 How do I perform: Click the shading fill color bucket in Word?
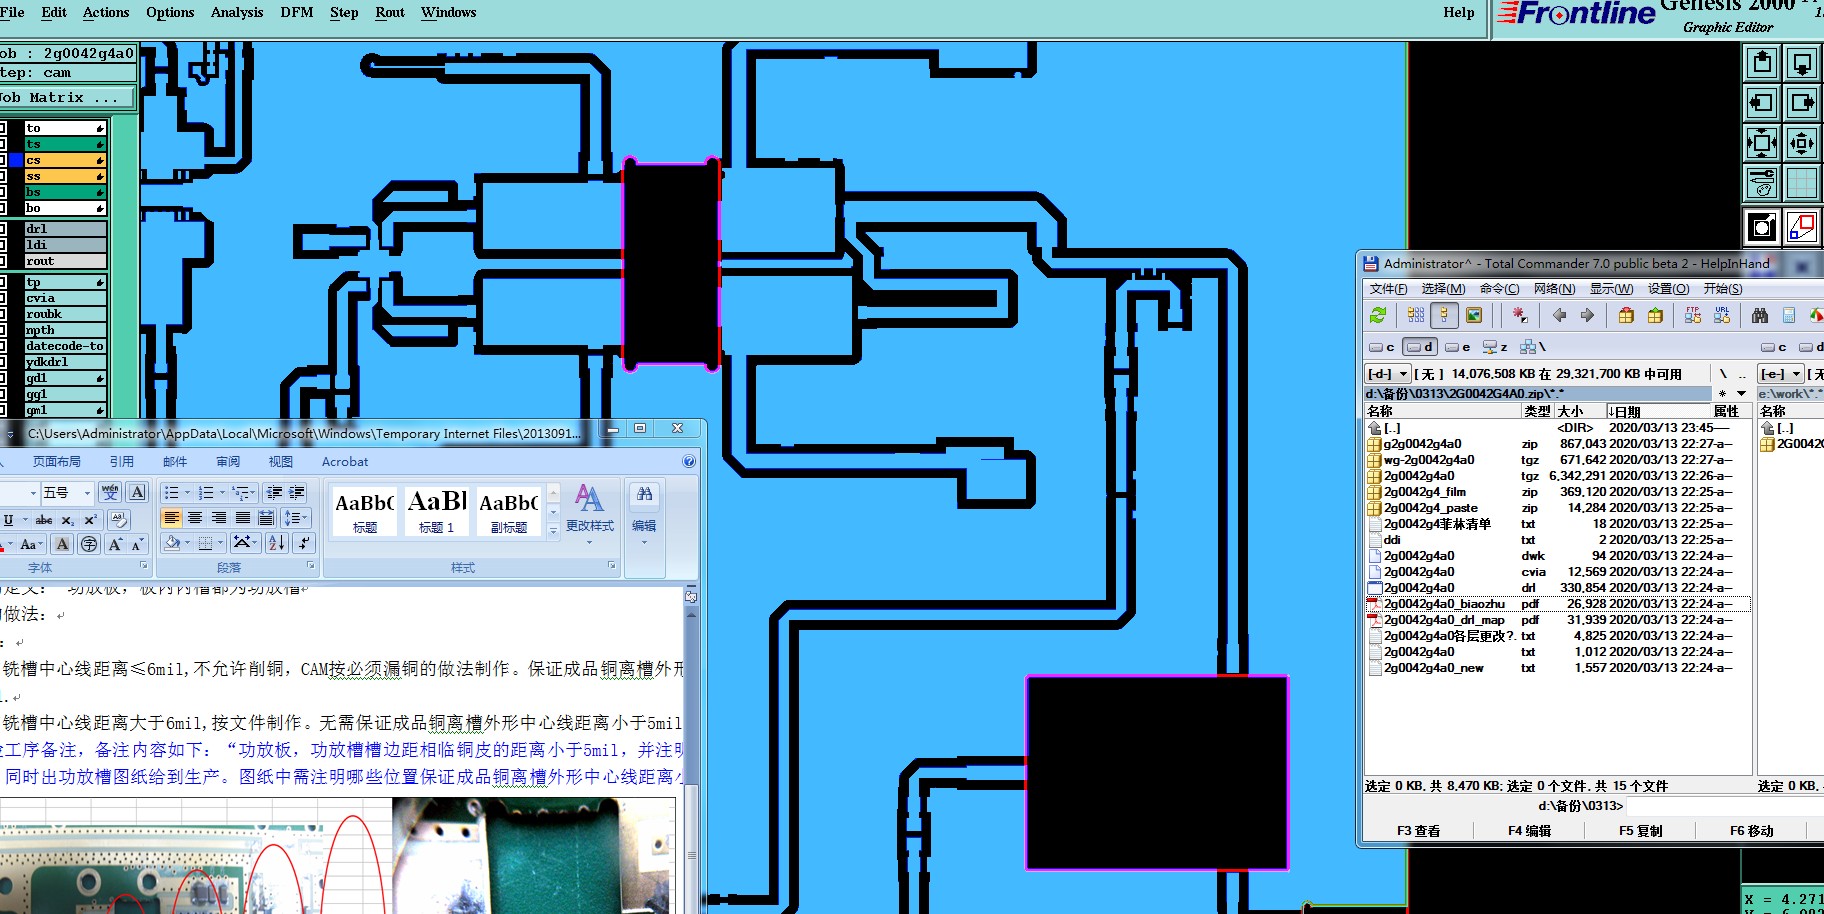coord(173,542)
